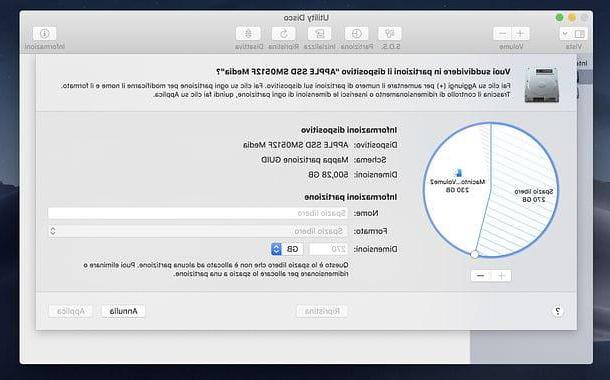The height and width of the screenshot is (380, 610).
Task: Open the help question mark button
Action: [557, 311]
